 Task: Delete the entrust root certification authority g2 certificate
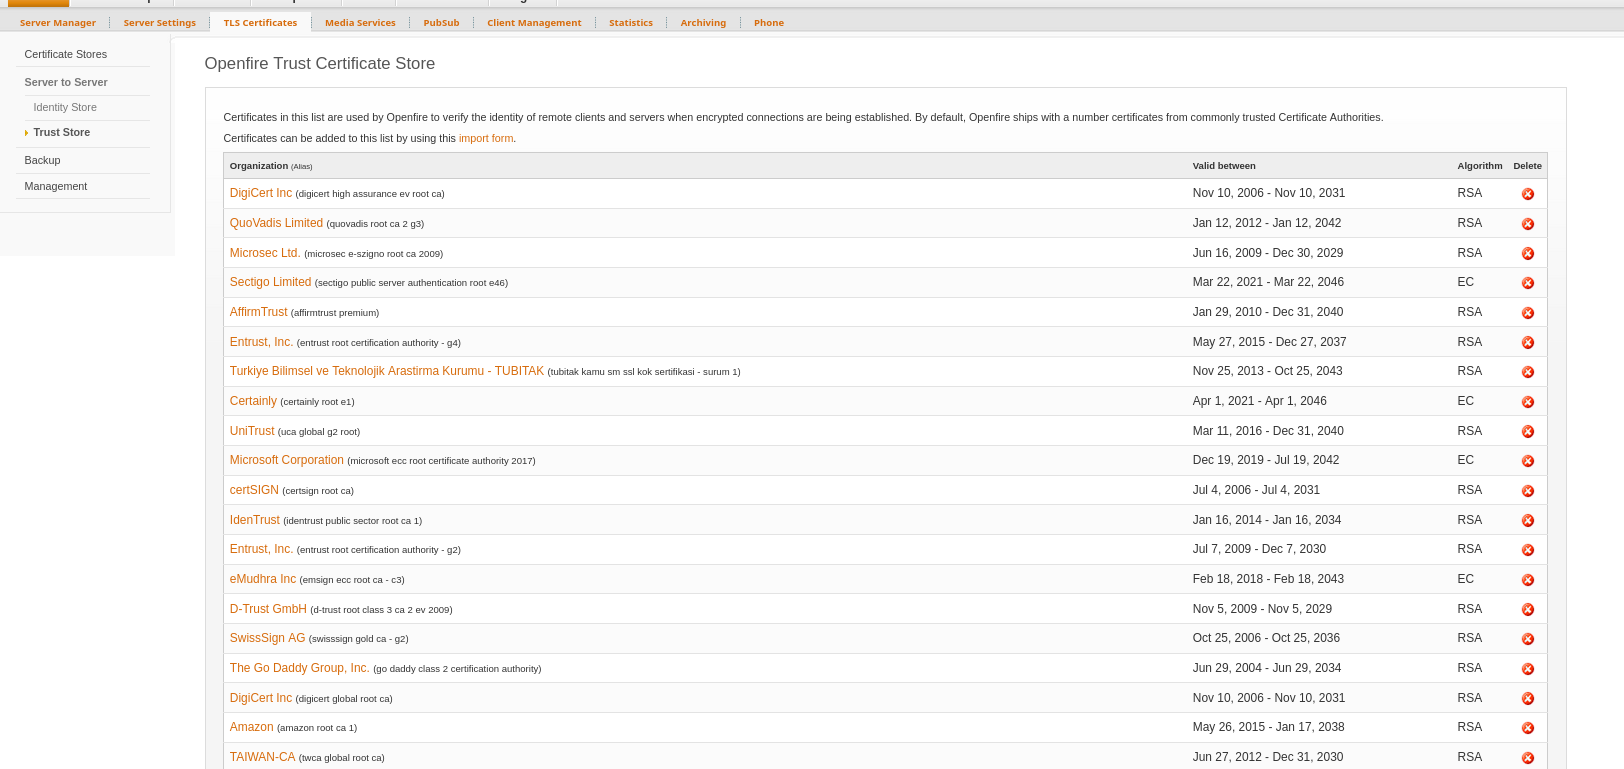(x=1527, y=550)
